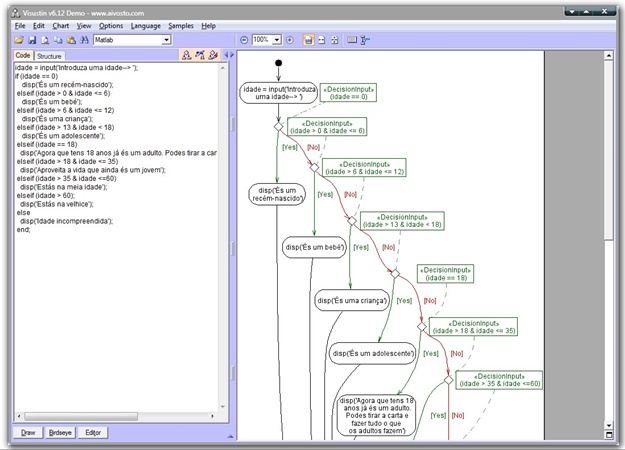
Task: Open the Chart menu
Action: click(61, 26)
